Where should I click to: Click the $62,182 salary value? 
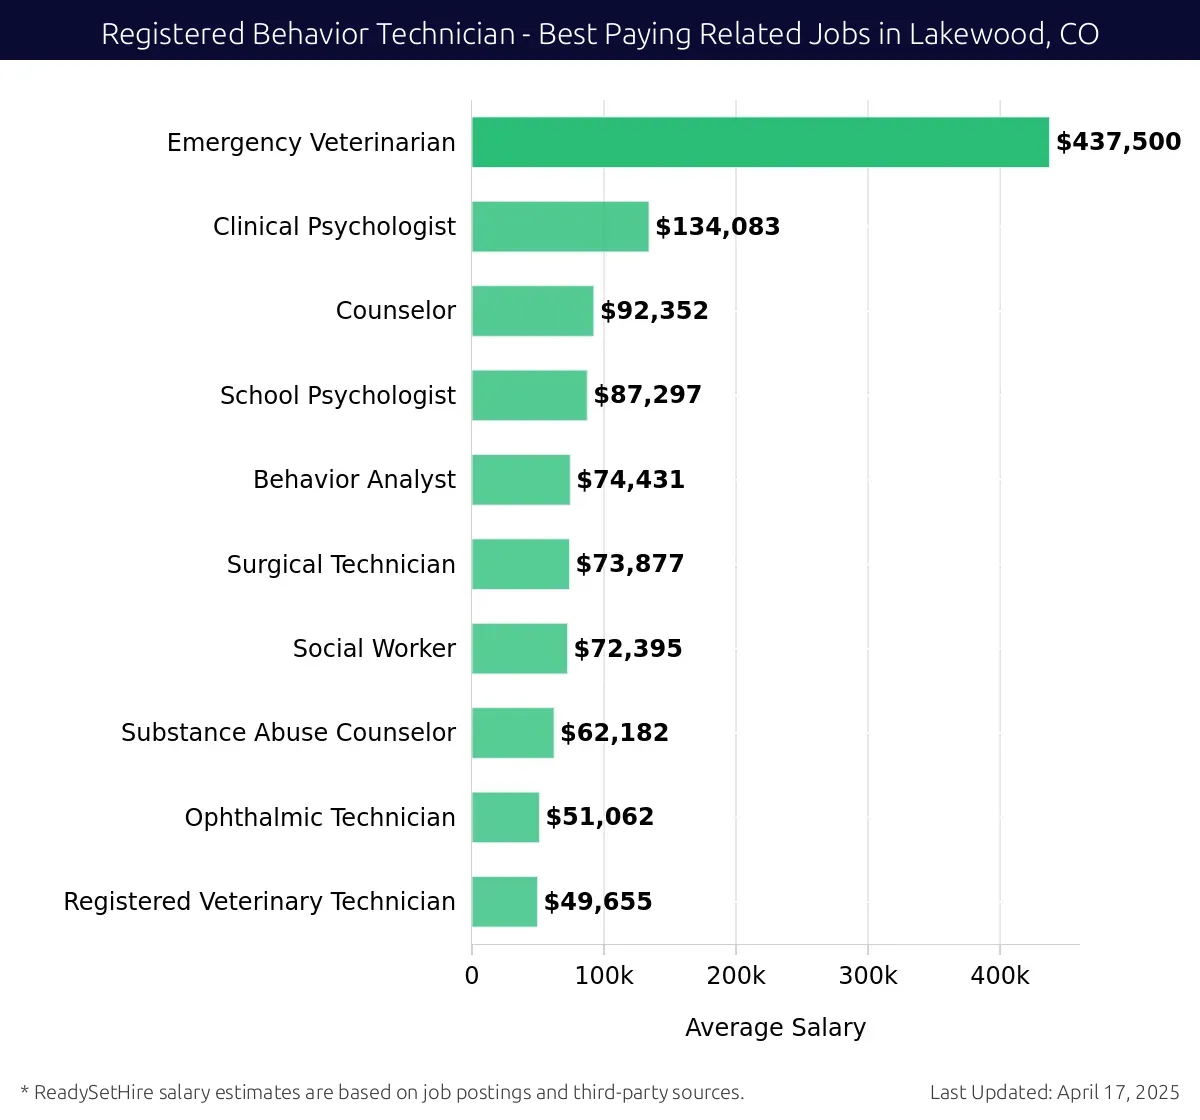(x=615, y=733)
